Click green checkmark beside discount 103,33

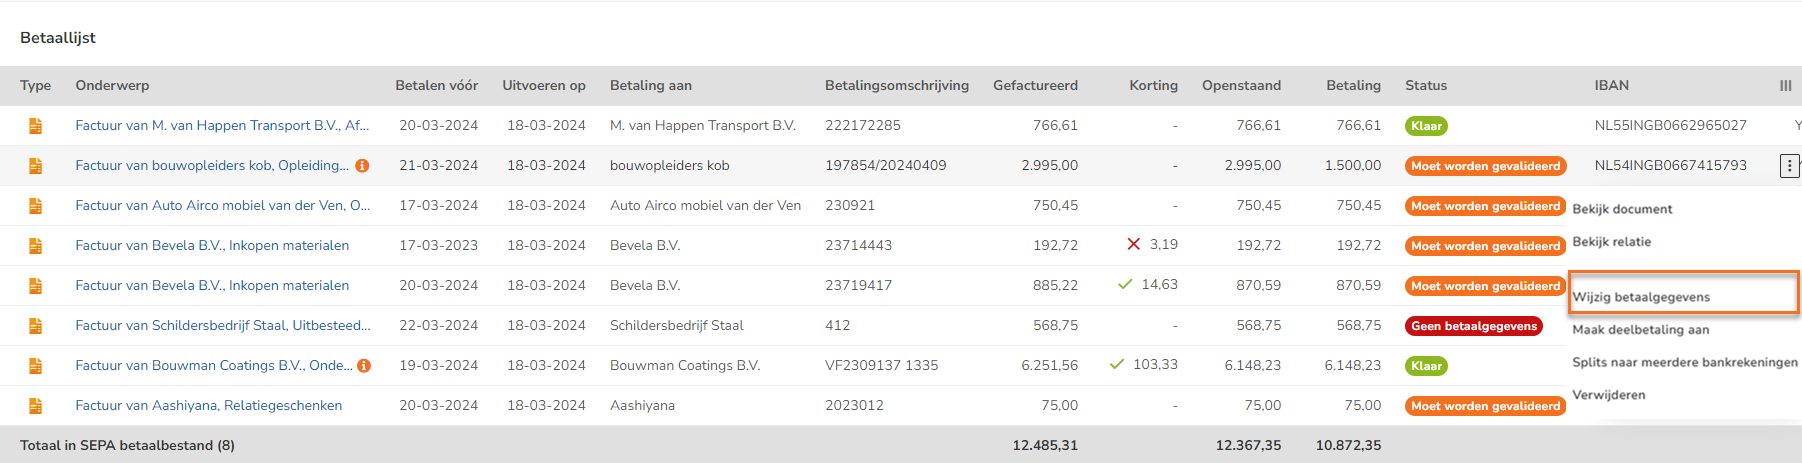pyautogui.click(x=1117, y=365)
